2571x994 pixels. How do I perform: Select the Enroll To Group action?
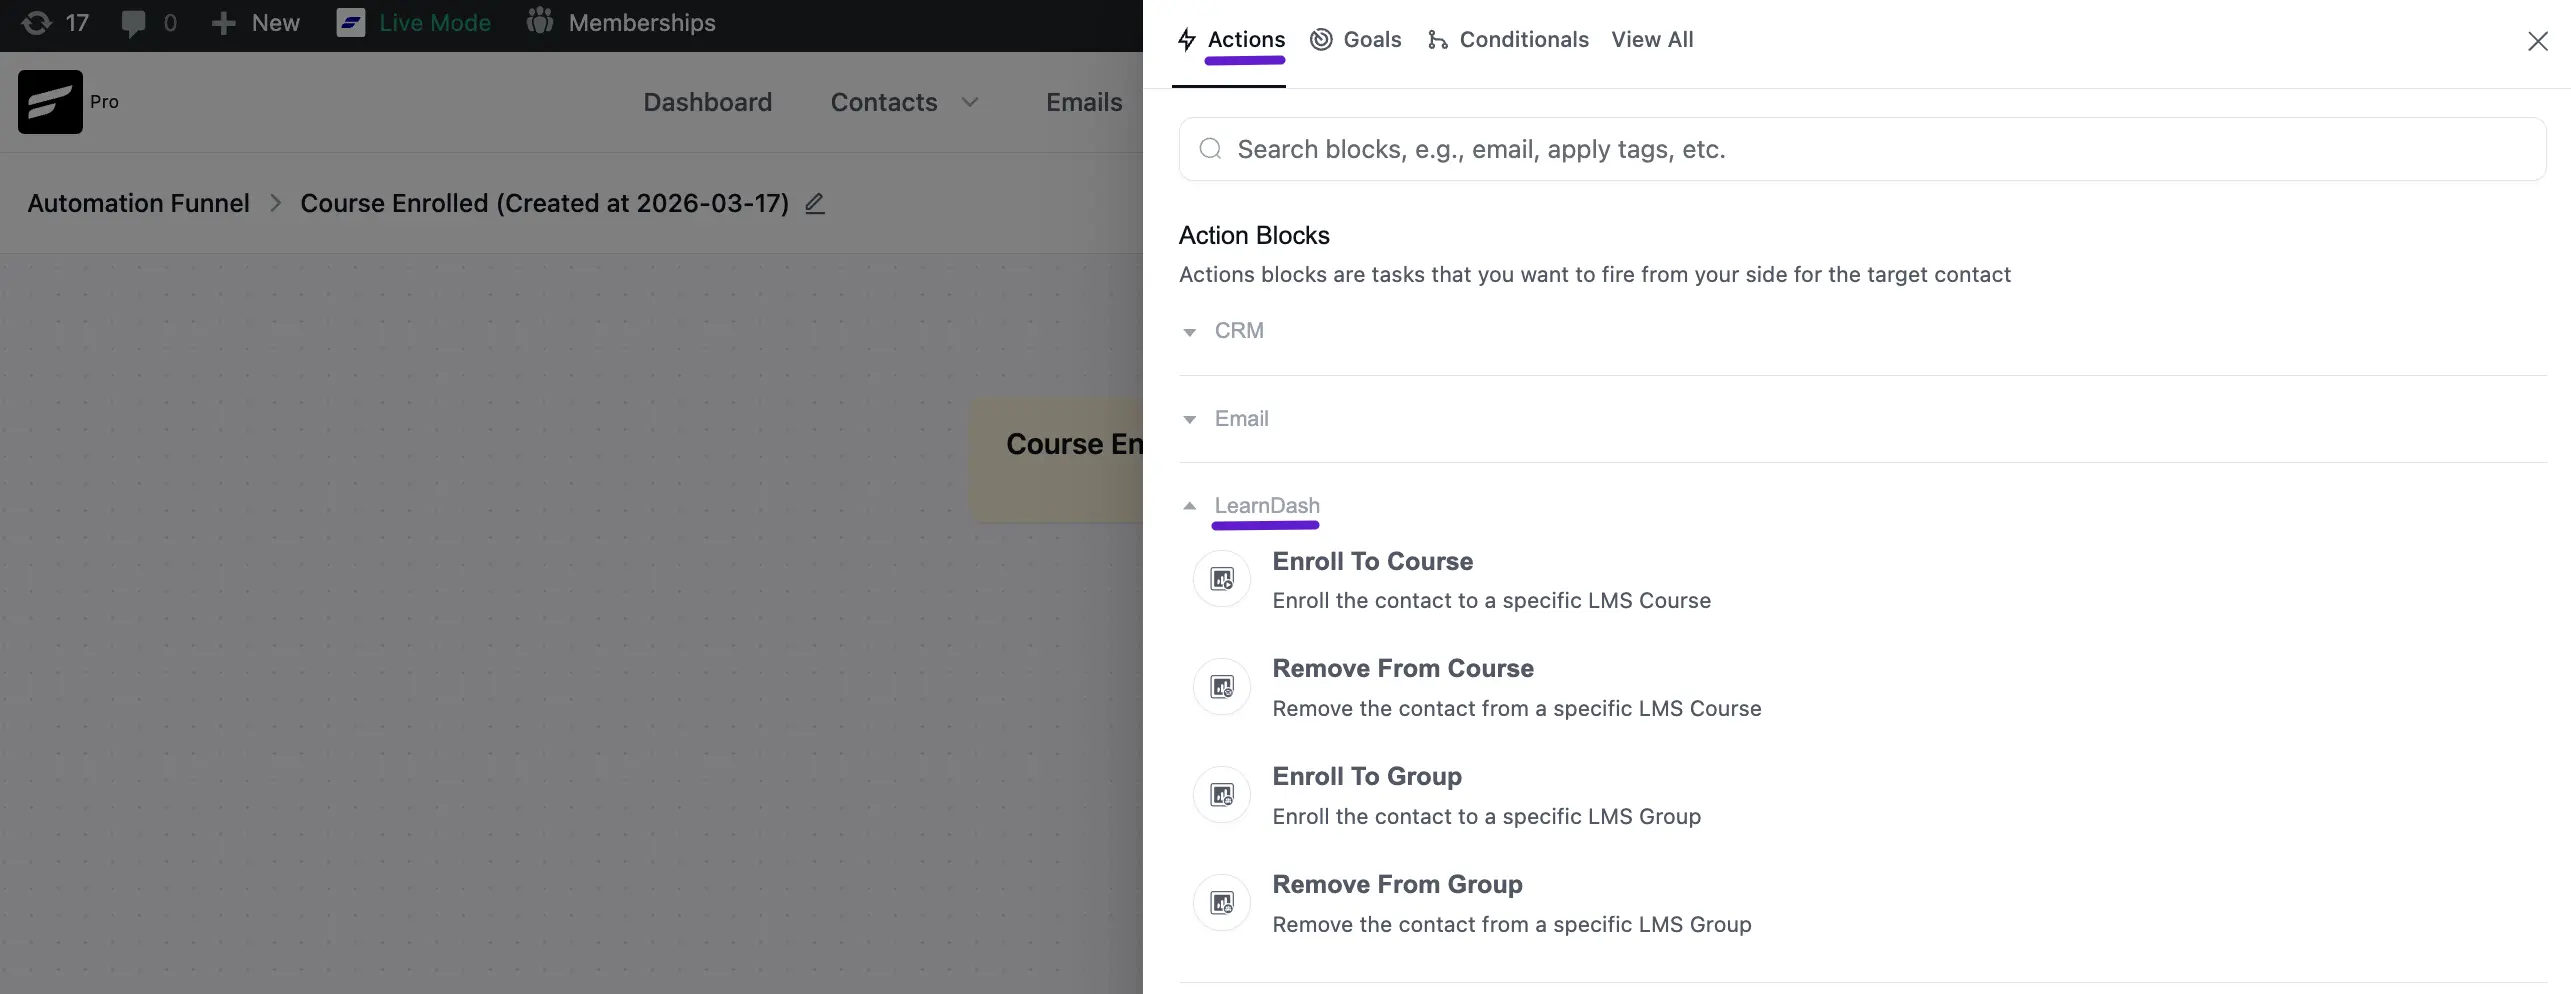[1367, 776]
